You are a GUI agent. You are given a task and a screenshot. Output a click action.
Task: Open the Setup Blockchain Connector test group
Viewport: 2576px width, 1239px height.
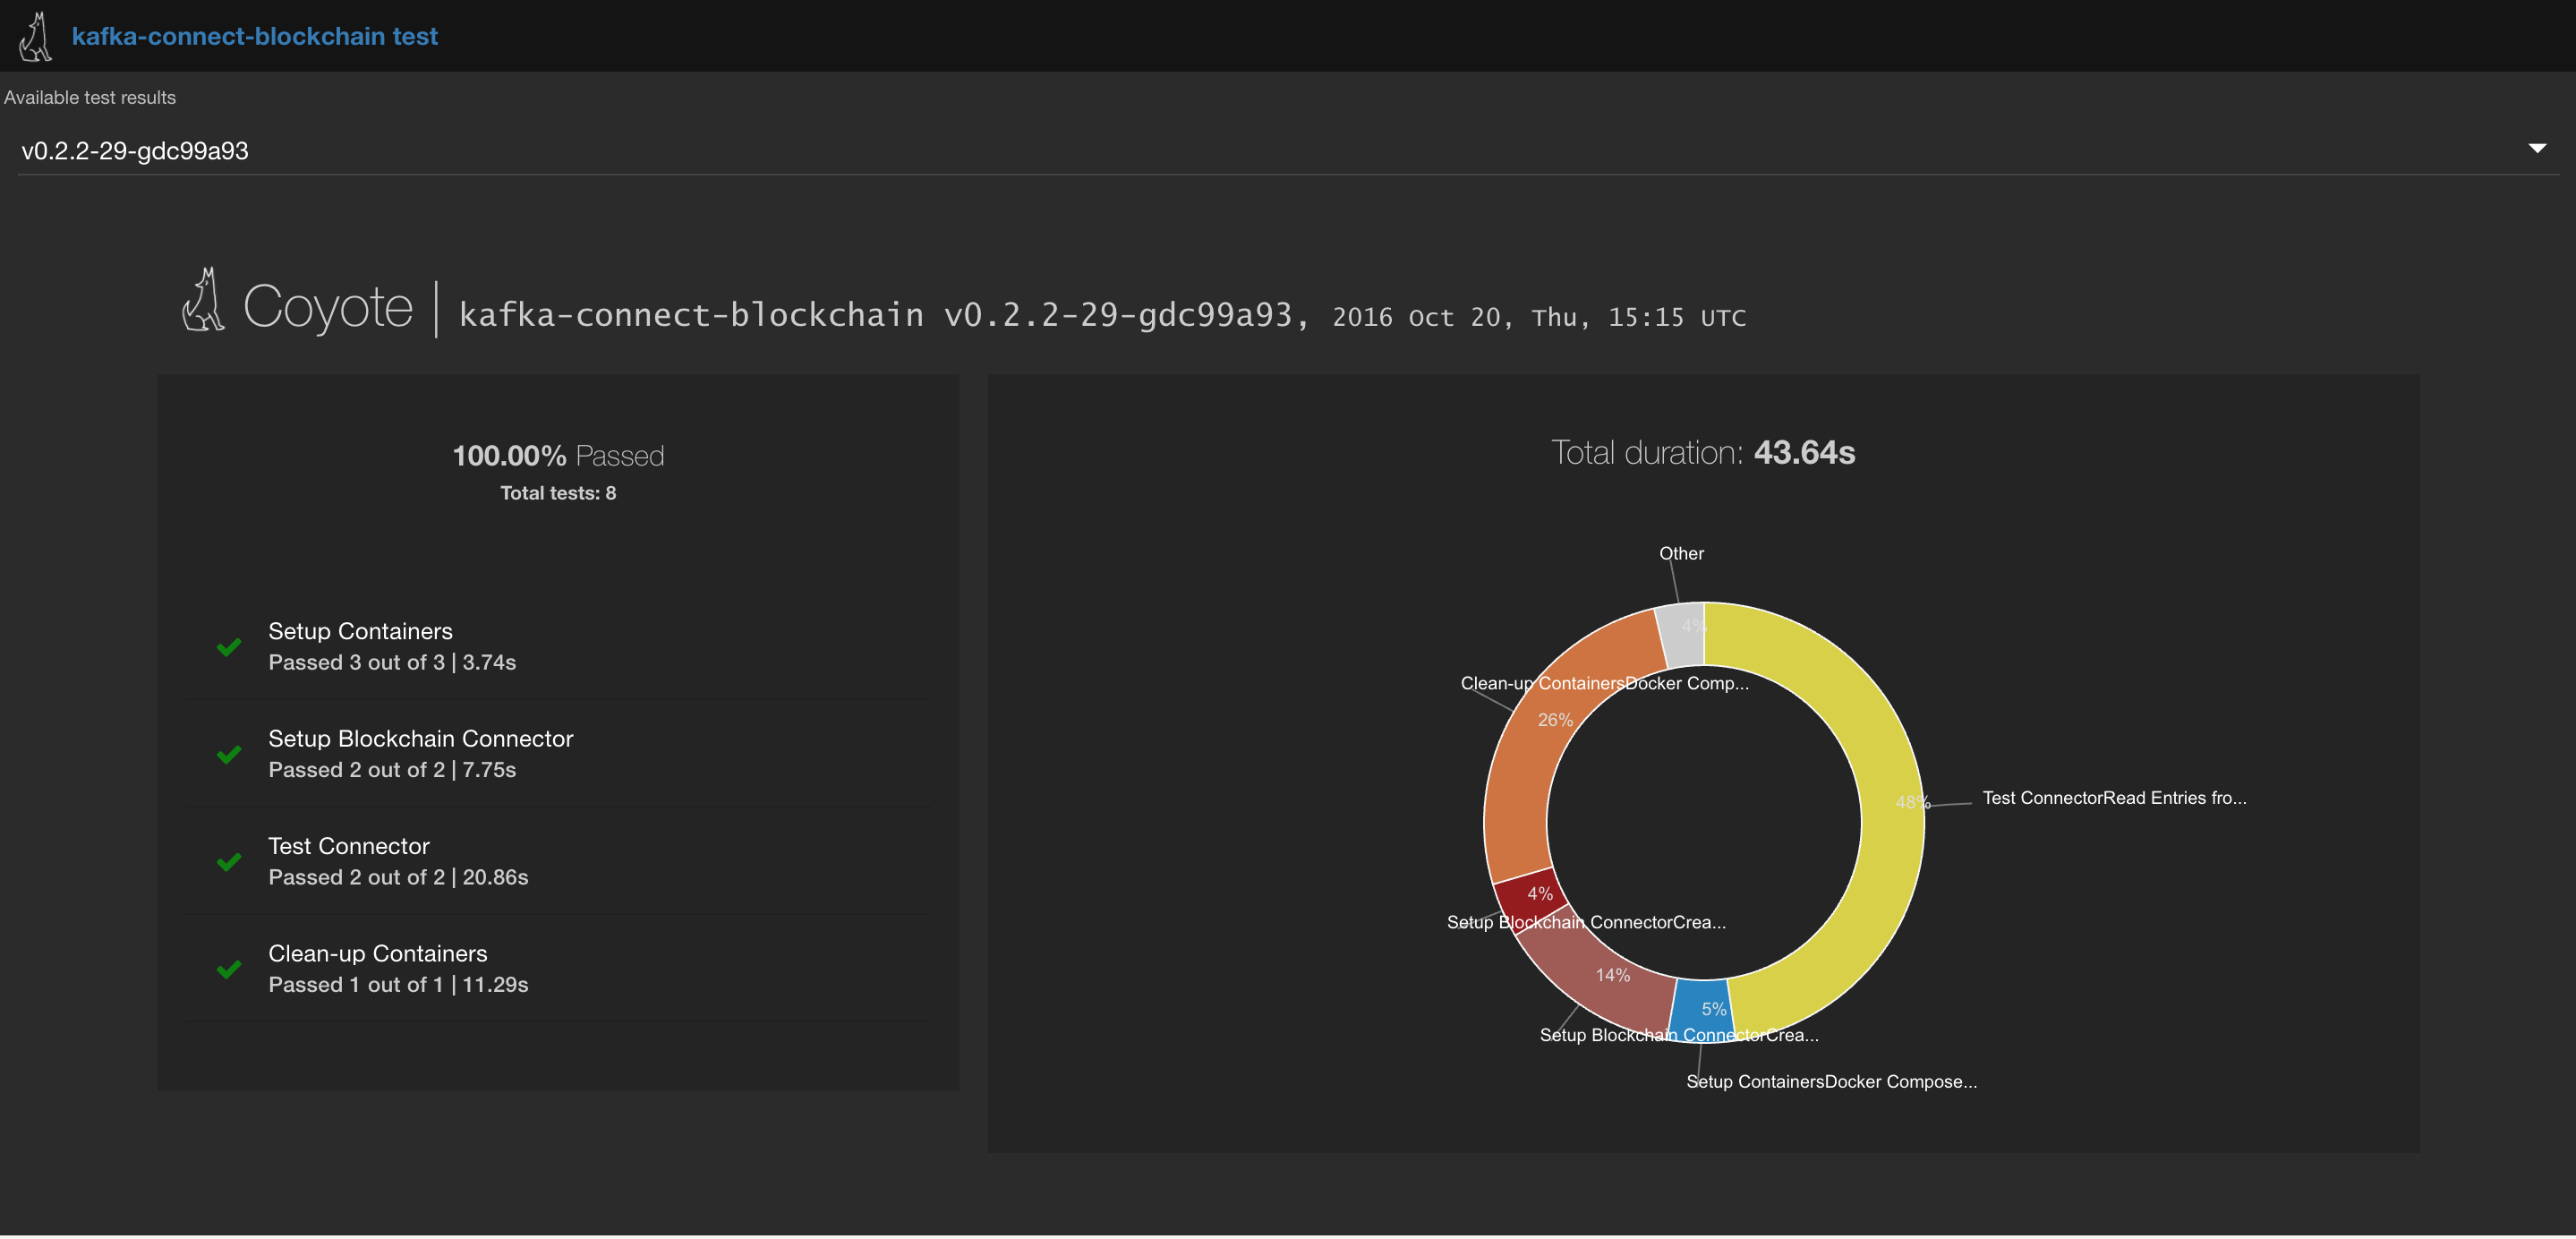[x=558, y=754]
